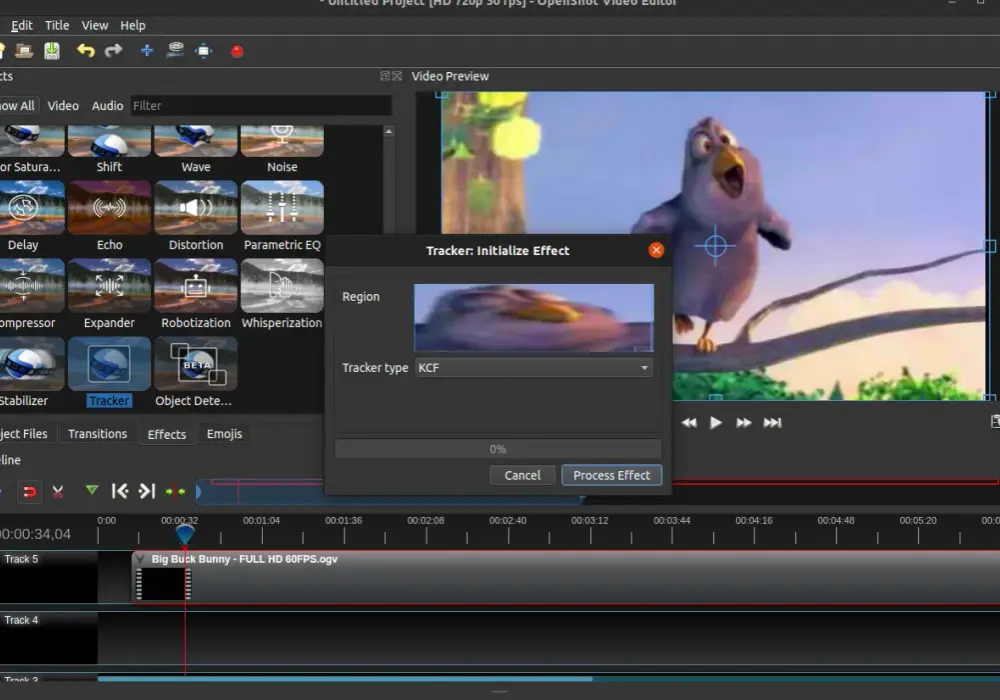Switch to the Transitions tab
Image resolution: width=1000 pixels, height=700 pixels.
click(x=98, y=434)
